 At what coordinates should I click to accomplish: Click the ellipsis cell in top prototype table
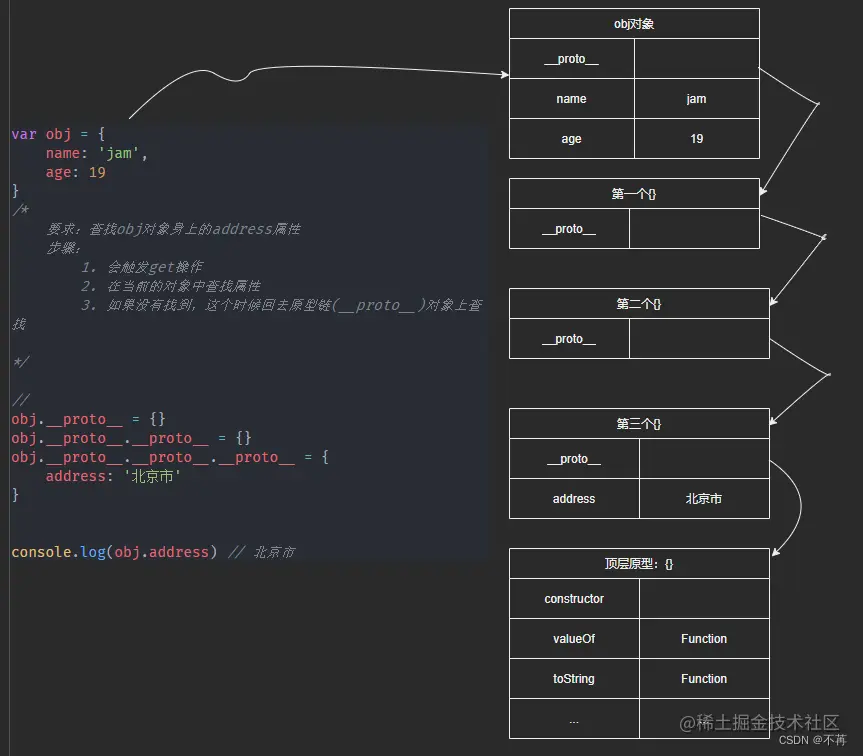(574, 718)
